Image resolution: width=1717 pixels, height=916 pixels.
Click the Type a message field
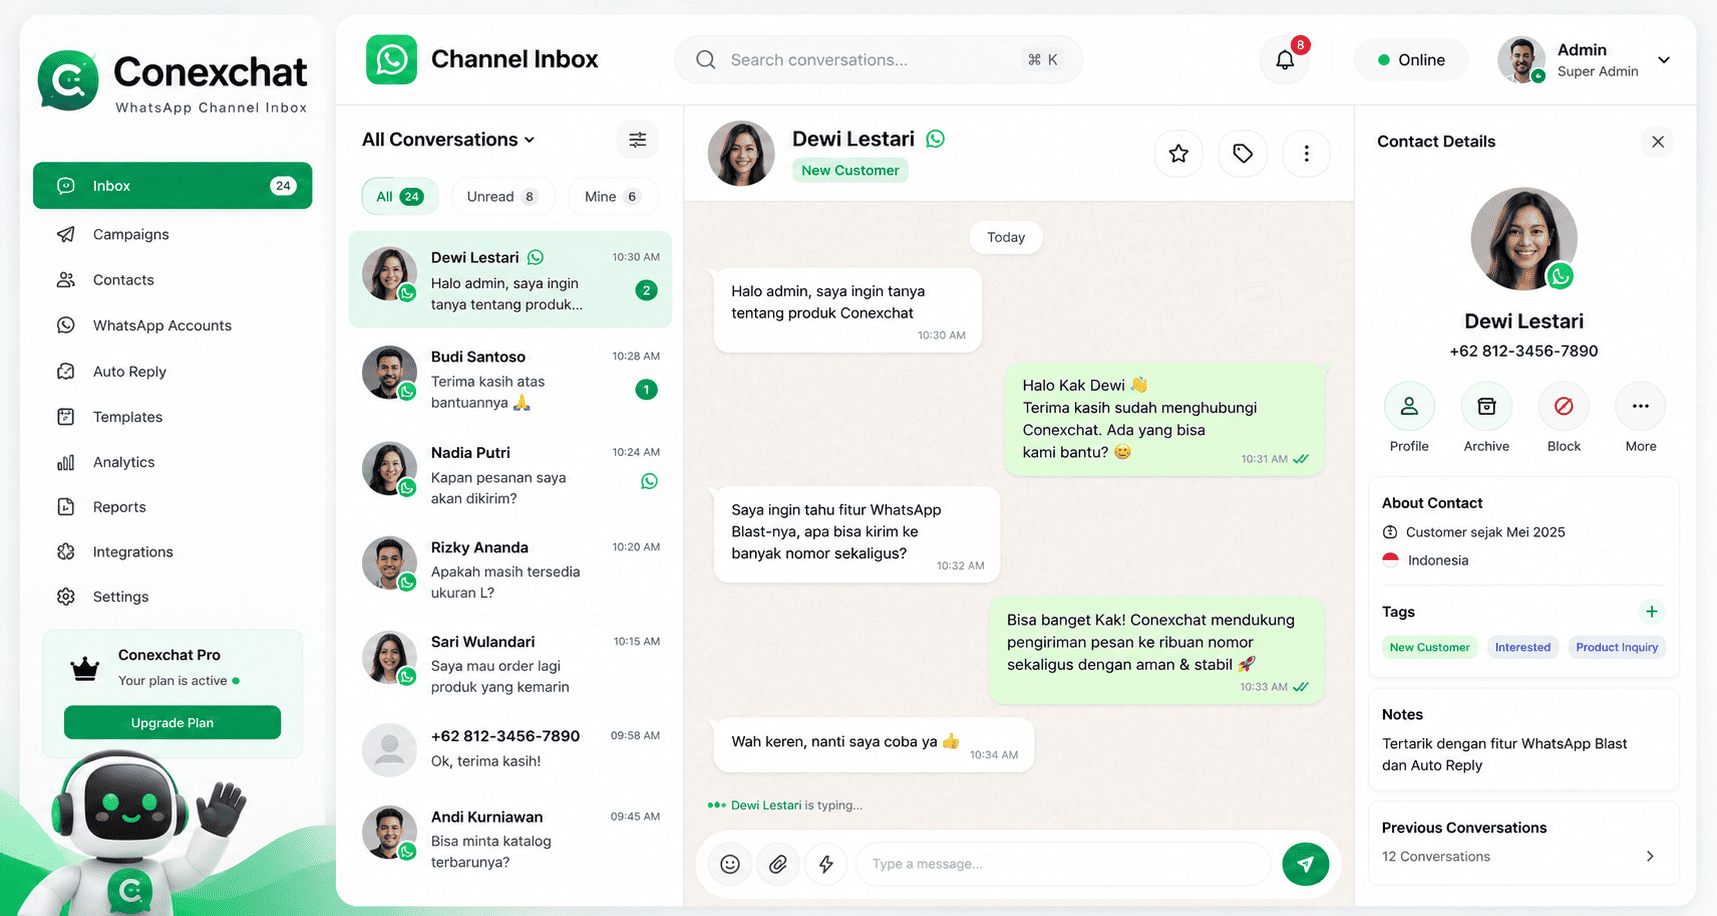(1063, 864)
